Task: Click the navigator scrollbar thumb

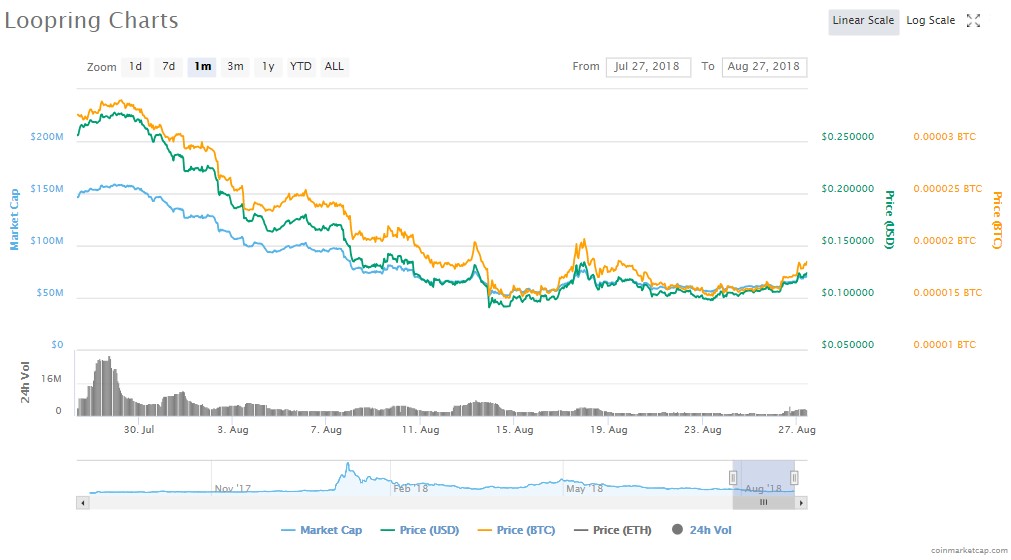Action: point(763,503)
